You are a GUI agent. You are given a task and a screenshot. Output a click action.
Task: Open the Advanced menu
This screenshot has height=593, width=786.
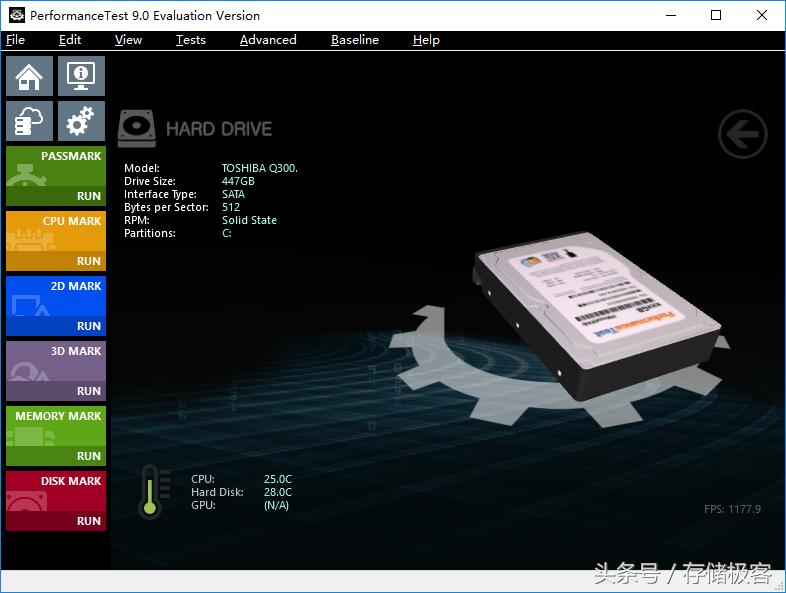point(268,40)
